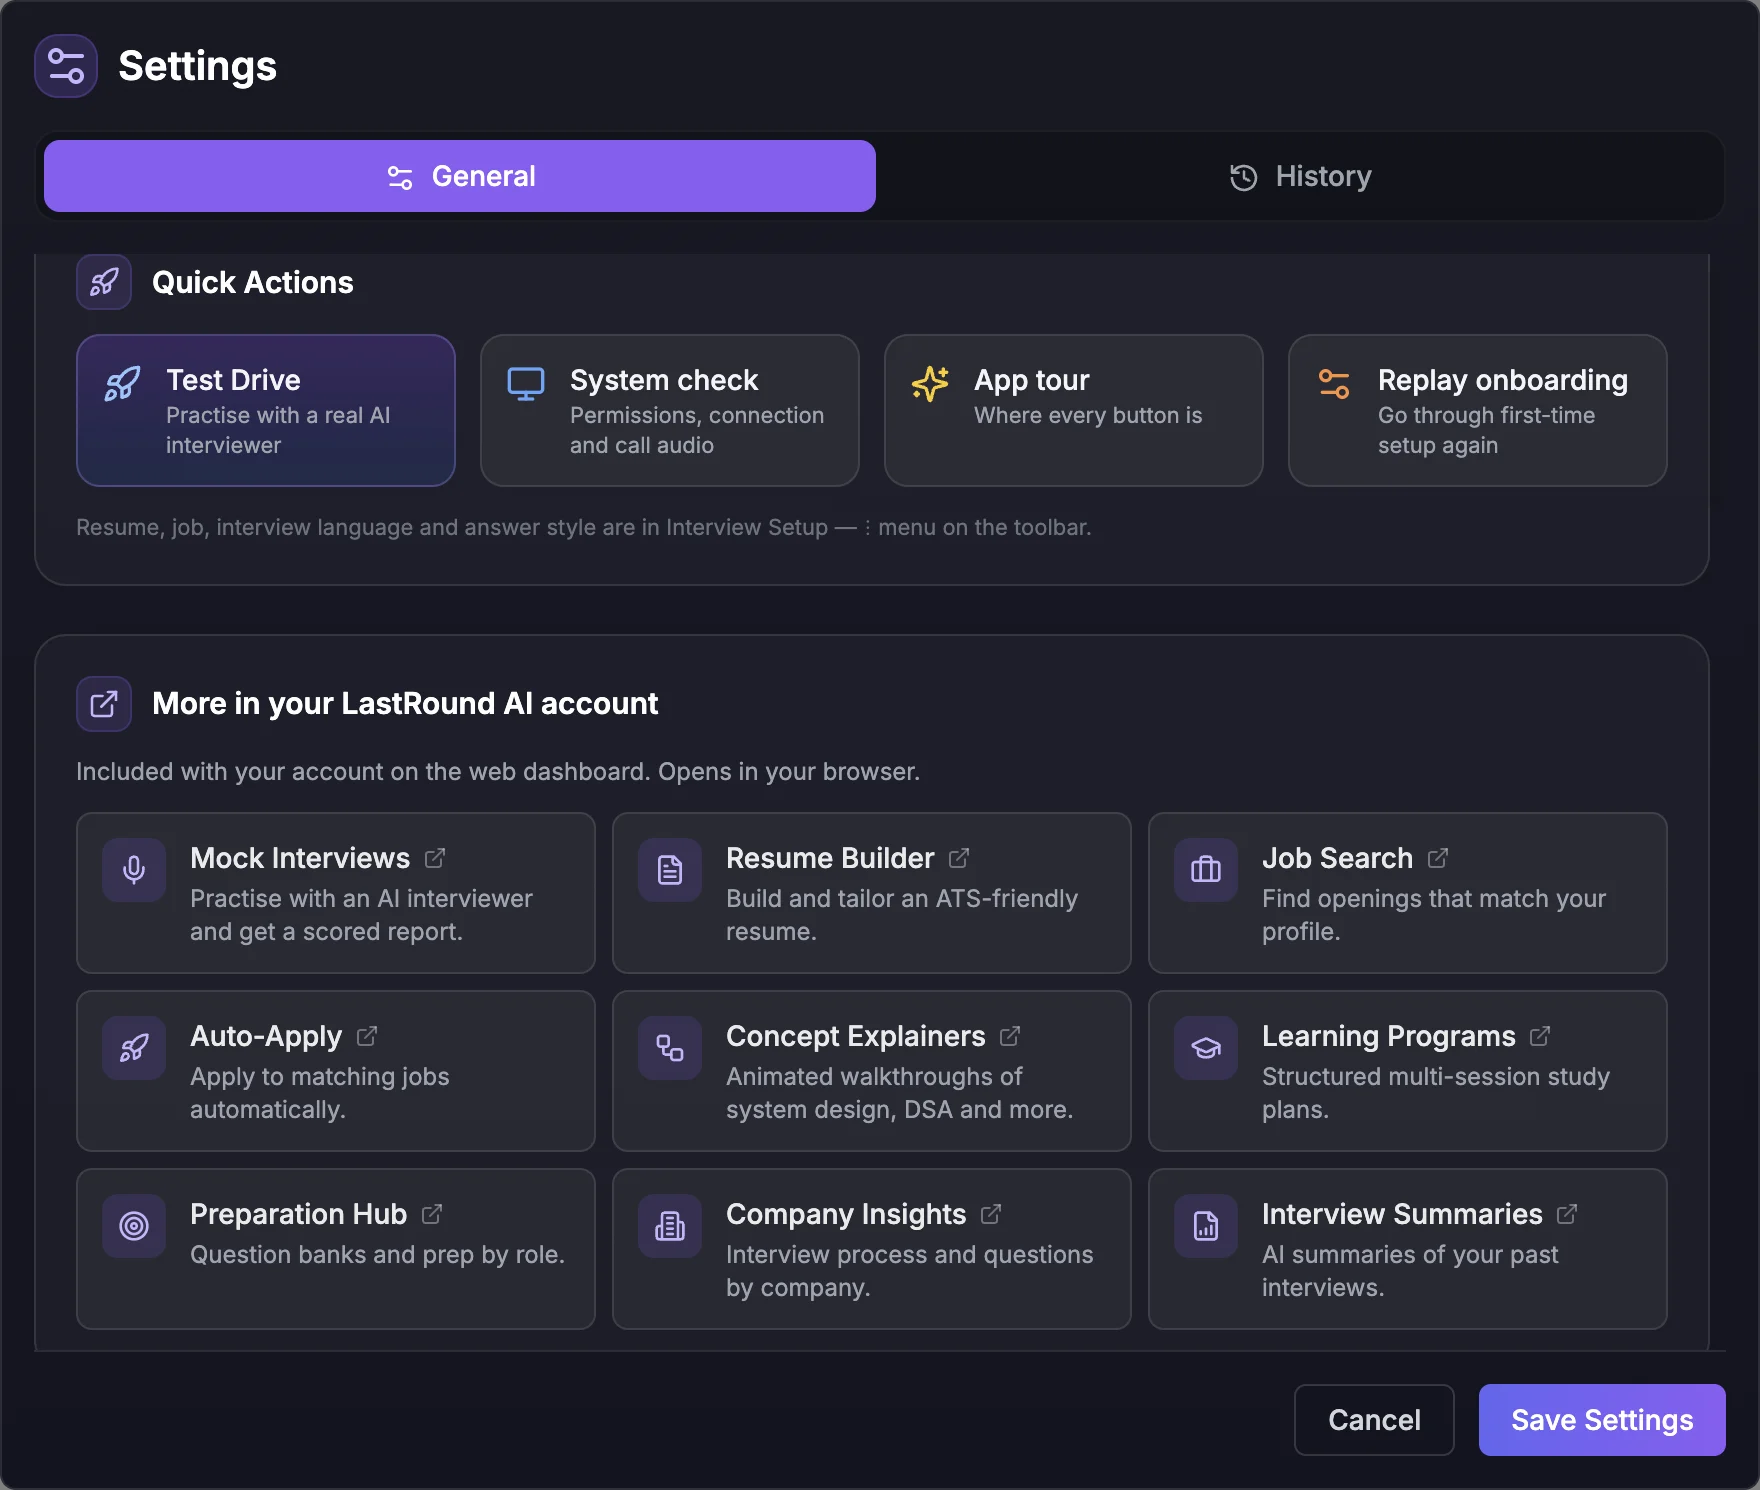Click Save Settings
The width and height of the screenshot is (1760, 1490).
[x=1602, y=1420]
